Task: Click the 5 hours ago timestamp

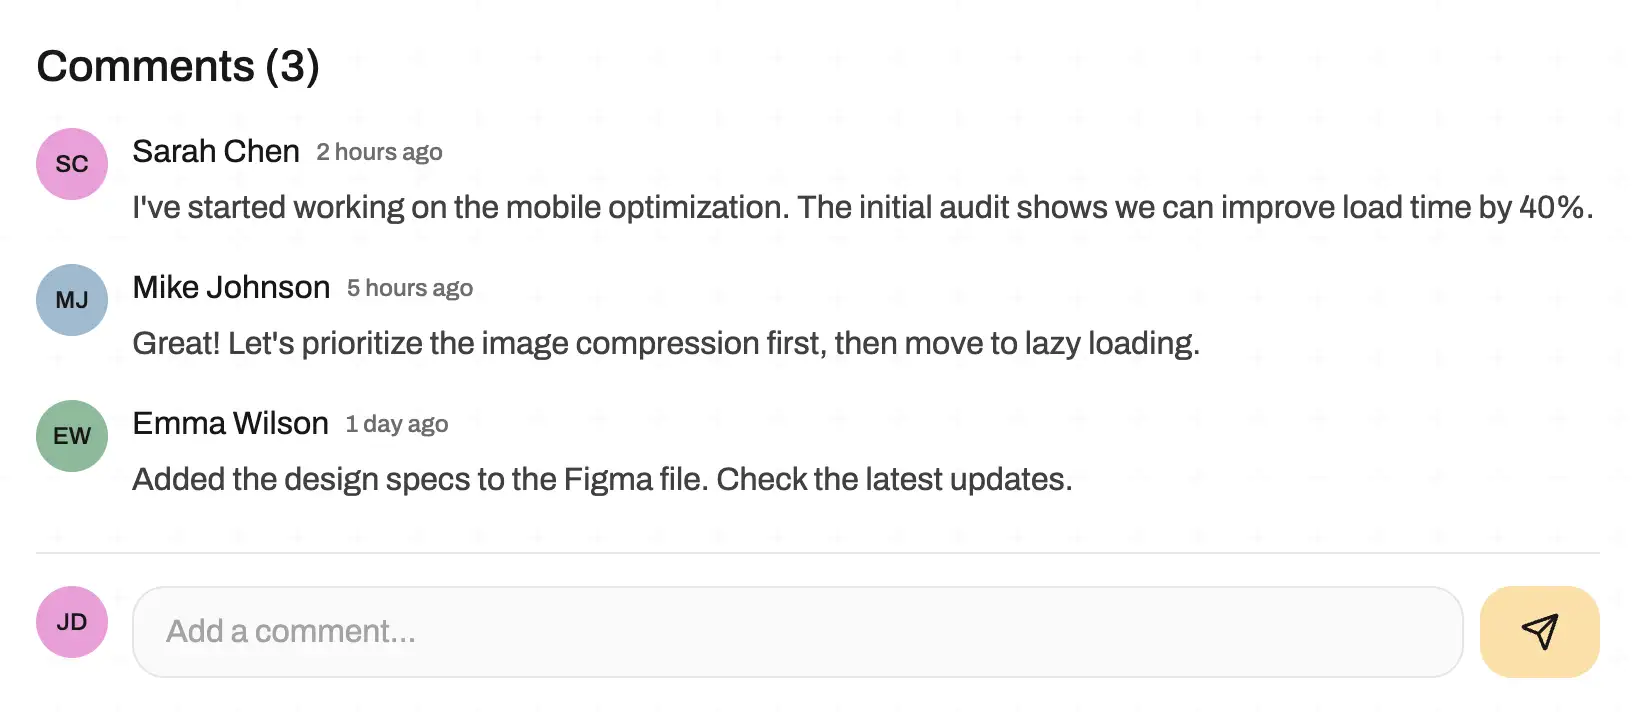Action: 409,288
